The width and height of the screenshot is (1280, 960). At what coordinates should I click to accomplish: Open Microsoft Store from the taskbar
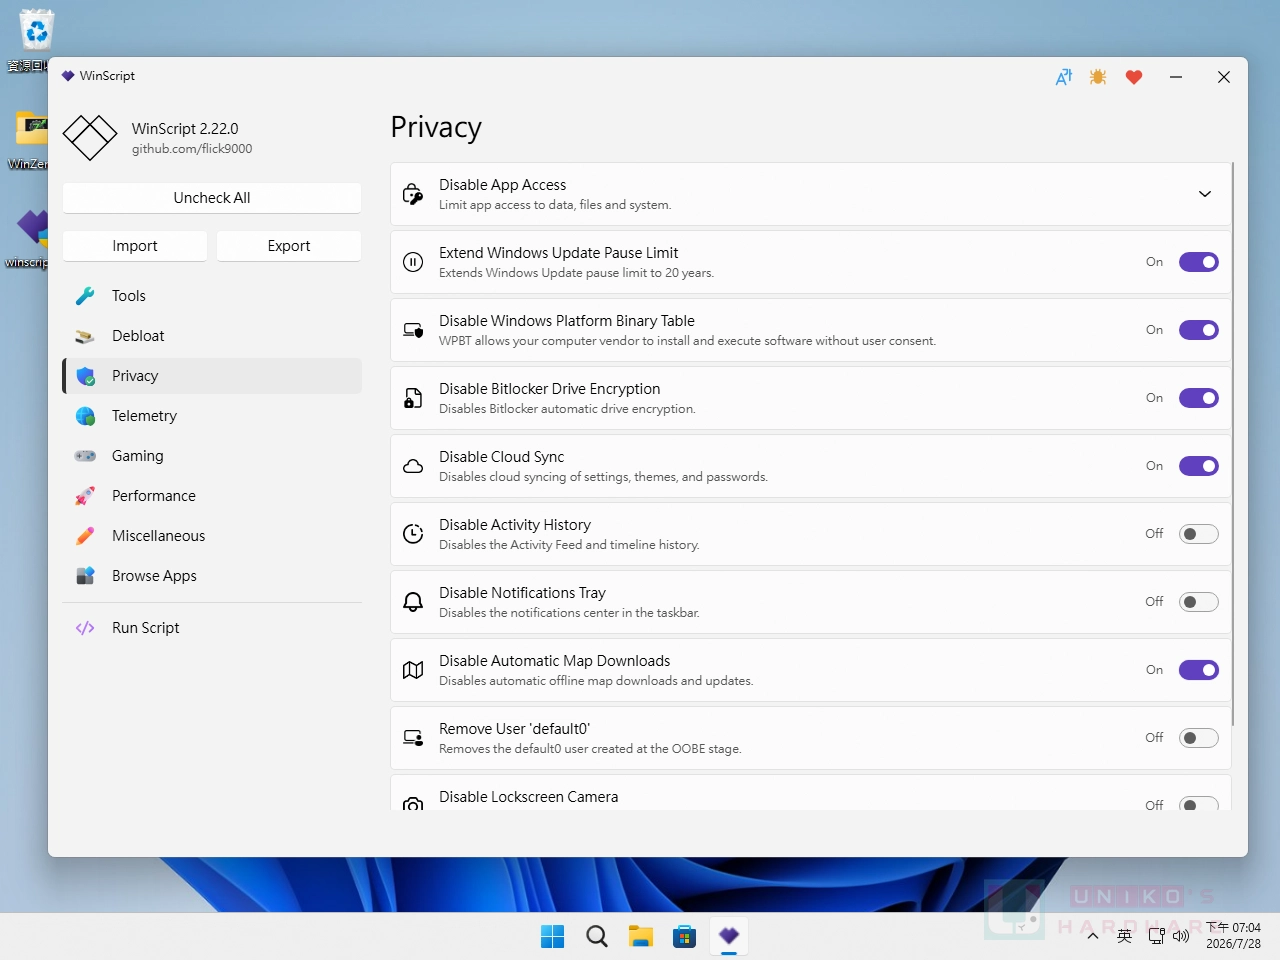click(685, 936)
